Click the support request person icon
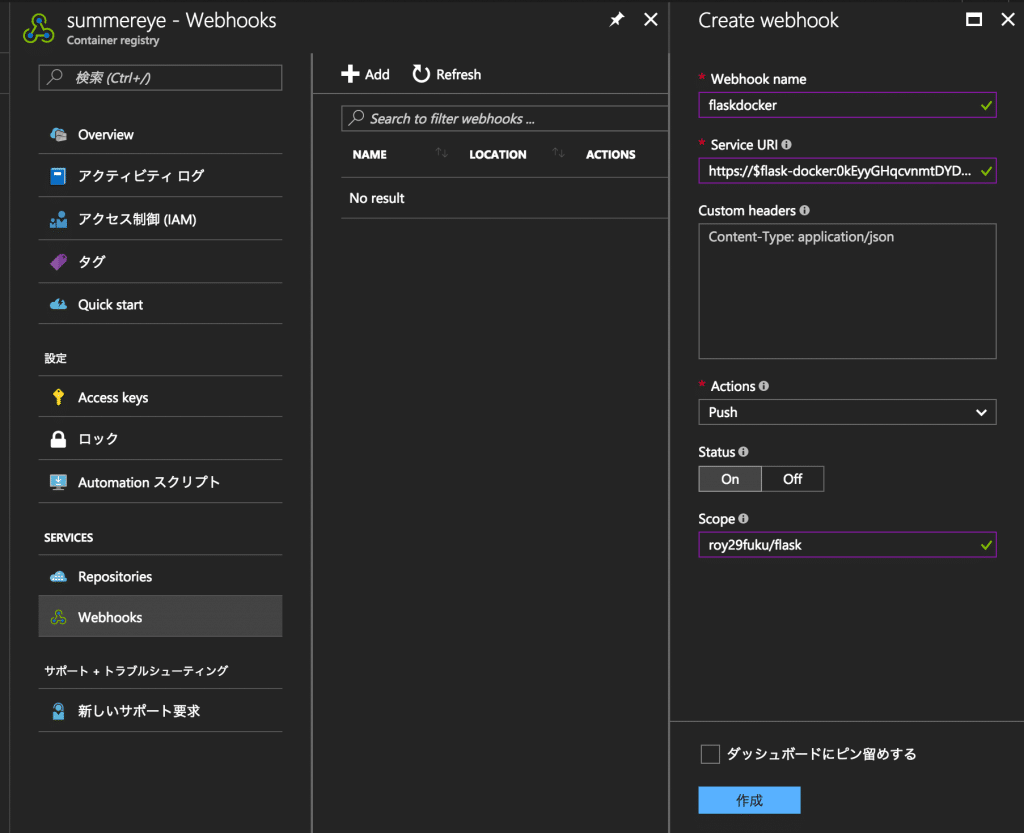Viewport: 1024px width, 833px height. [x=58, y=711]
